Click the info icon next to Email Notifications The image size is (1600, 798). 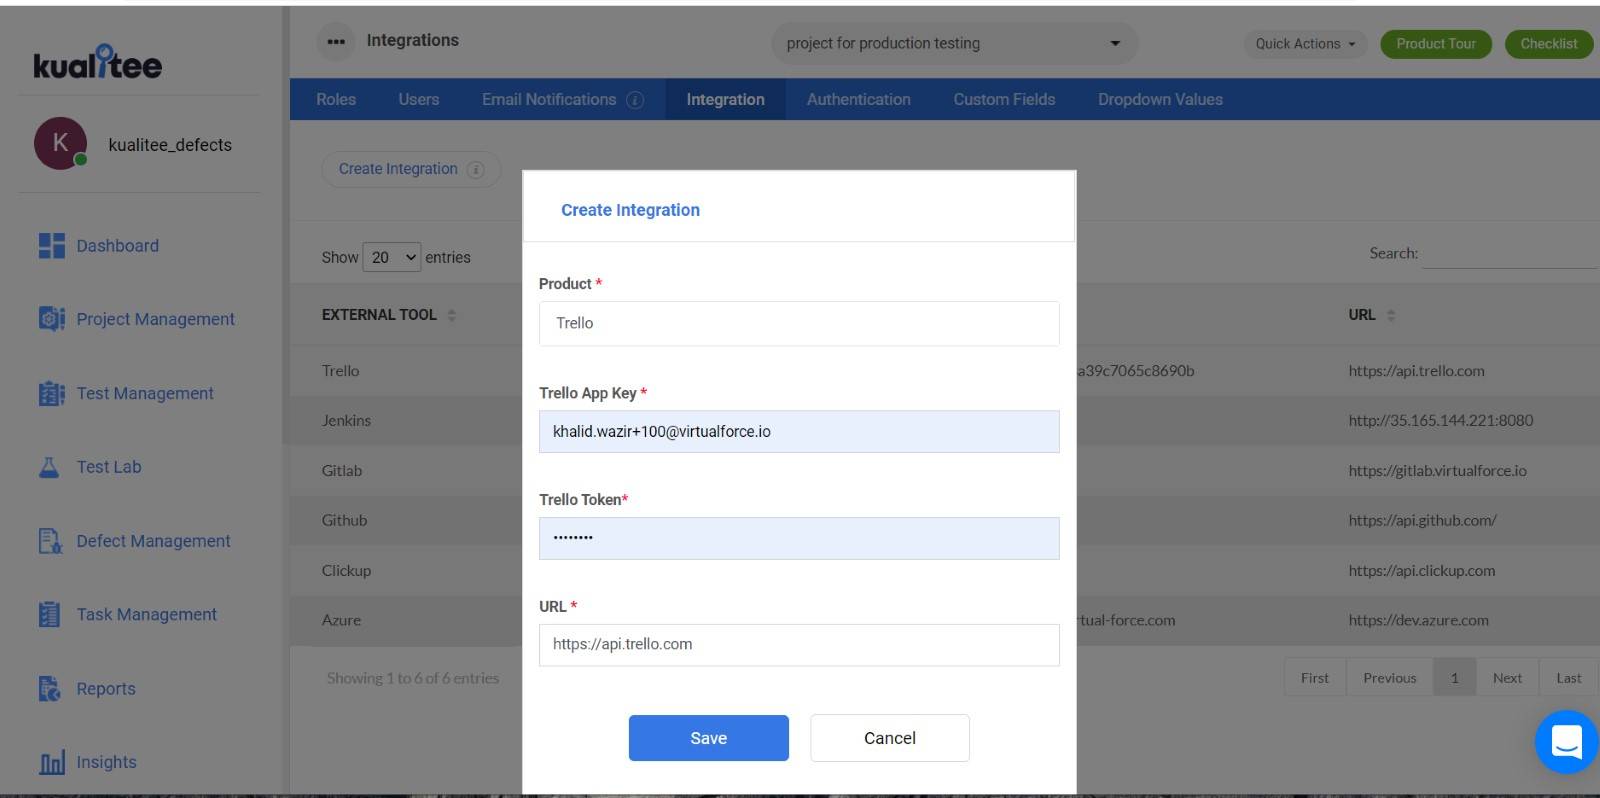point(635,100)
